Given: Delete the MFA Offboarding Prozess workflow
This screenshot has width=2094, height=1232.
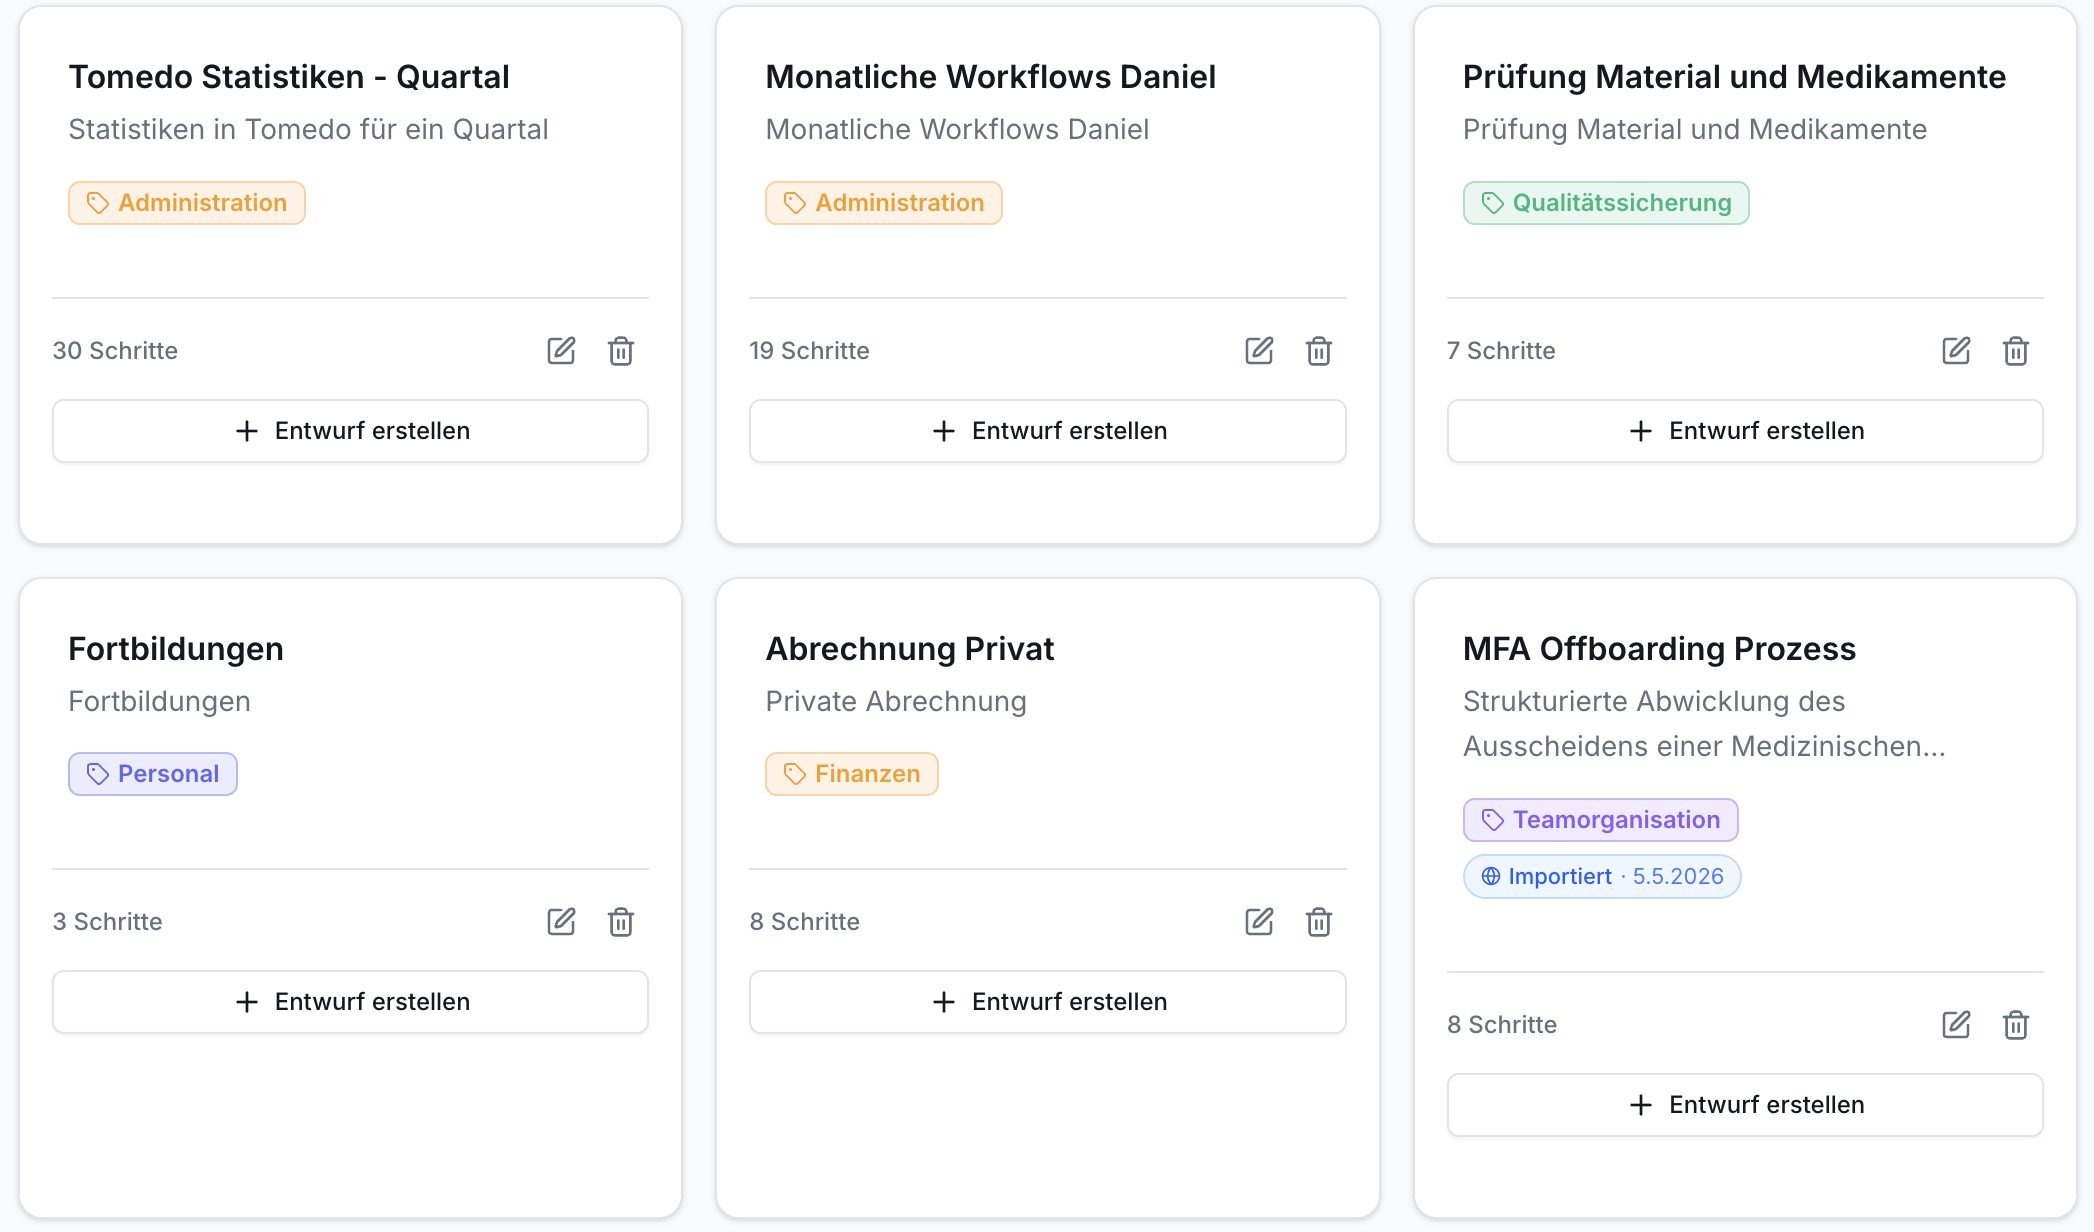Looking at the screenshot, I should tap(2016, 1025).
